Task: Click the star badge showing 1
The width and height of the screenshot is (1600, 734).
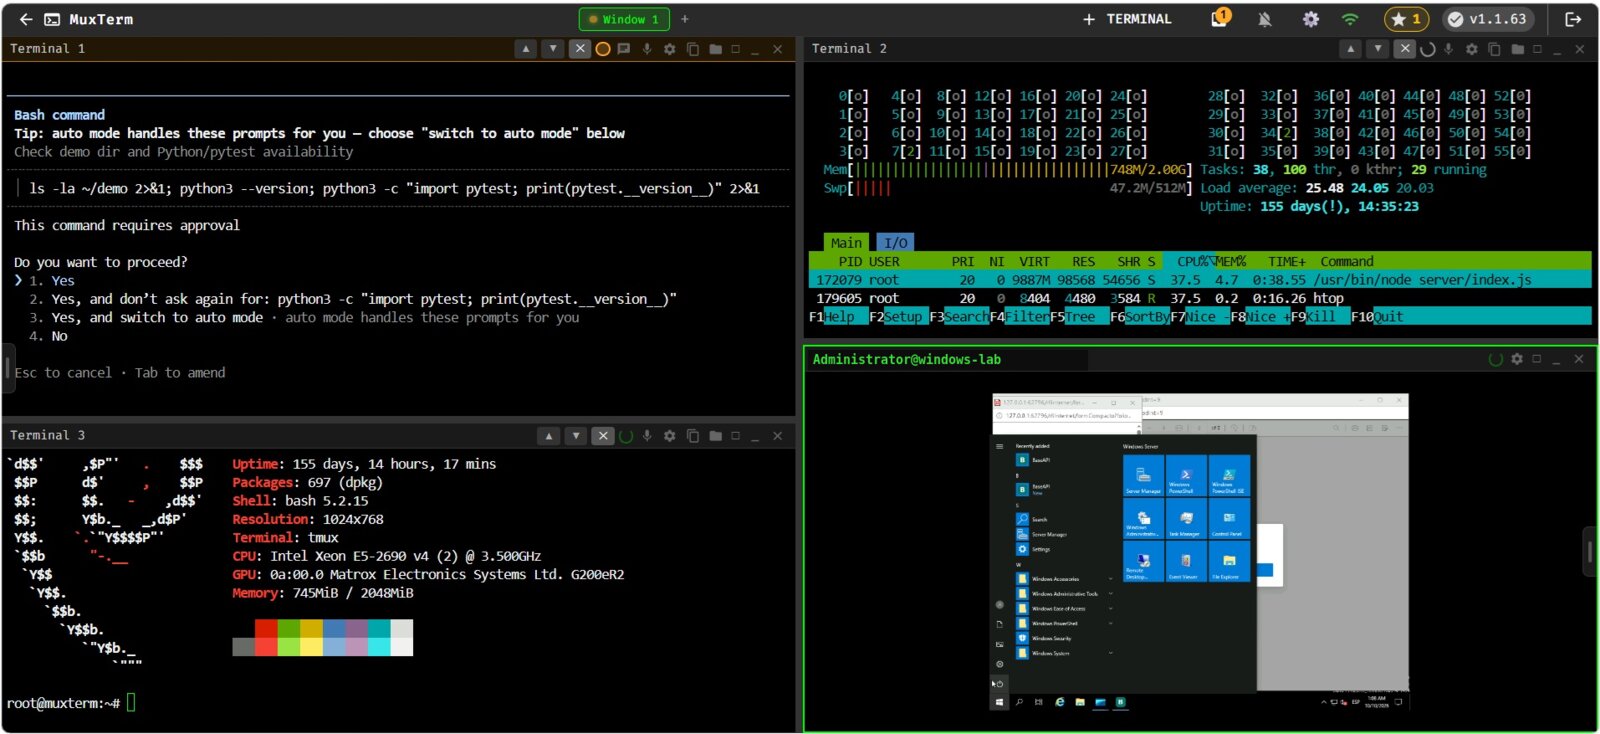Action: 1407,19
